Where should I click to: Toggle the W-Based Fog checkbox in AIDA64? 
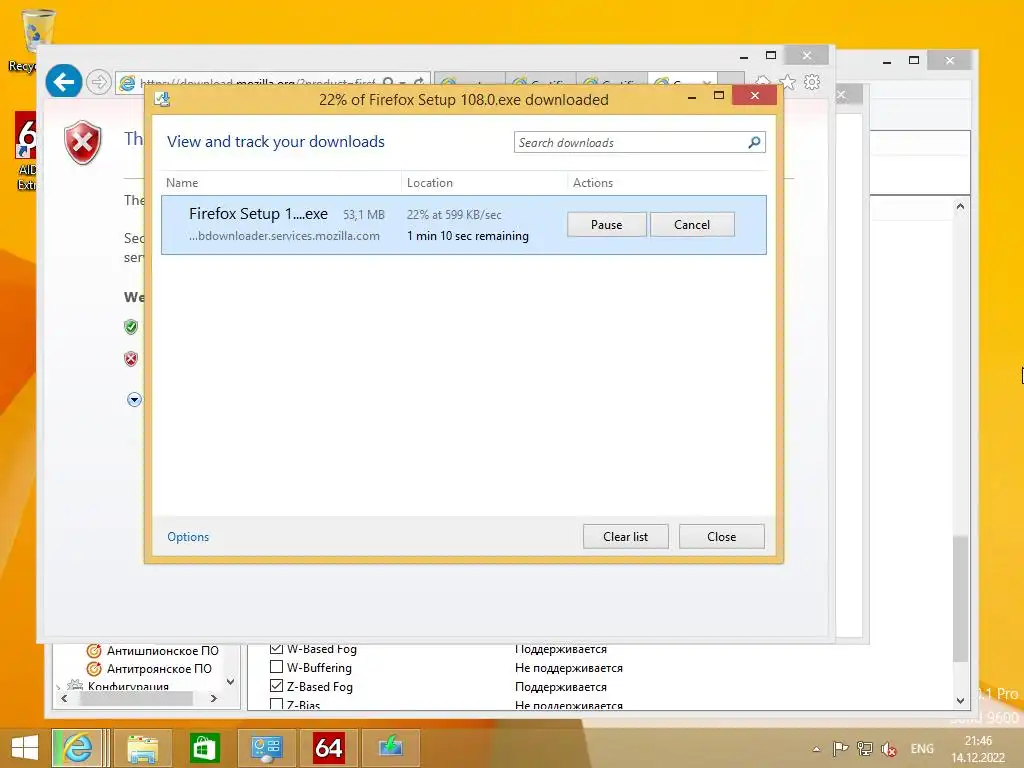click(x=276, y=648)
